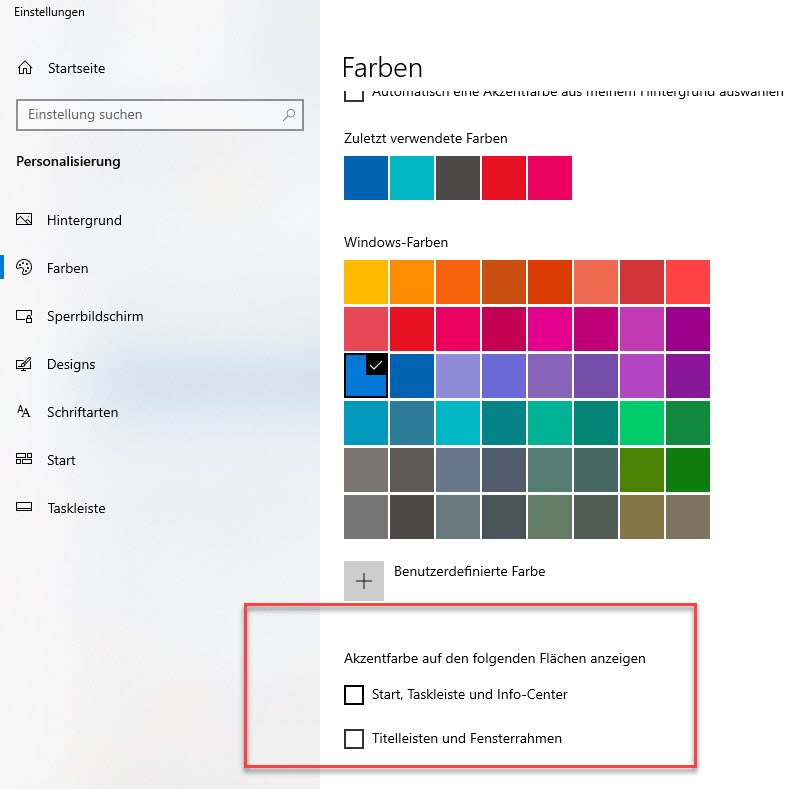
Task: Enable accent color on Titelleisten und Fensterrahmen
Action: 354,738
